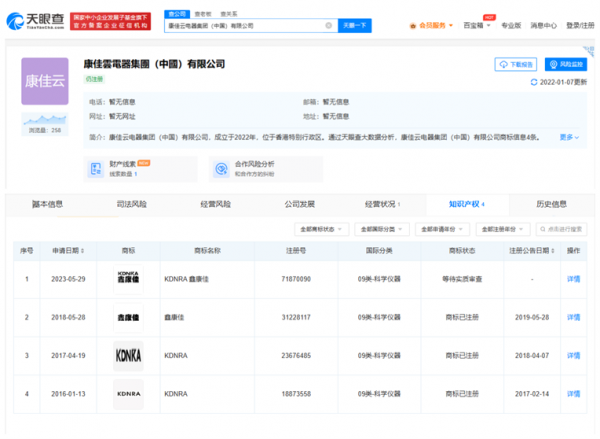Open the 百宝箱 dropdown menu

[x=477, y=26]
